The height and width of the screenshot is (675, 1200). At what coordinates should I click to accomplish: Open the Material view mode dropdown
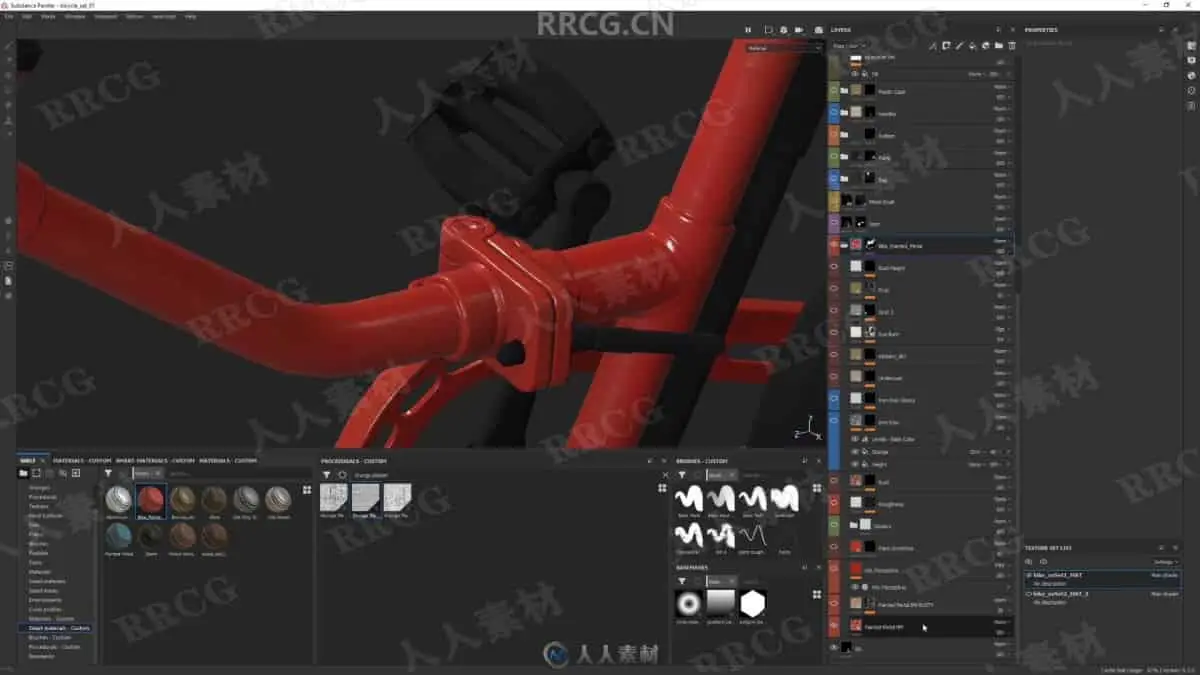click(x=786, y=47)
